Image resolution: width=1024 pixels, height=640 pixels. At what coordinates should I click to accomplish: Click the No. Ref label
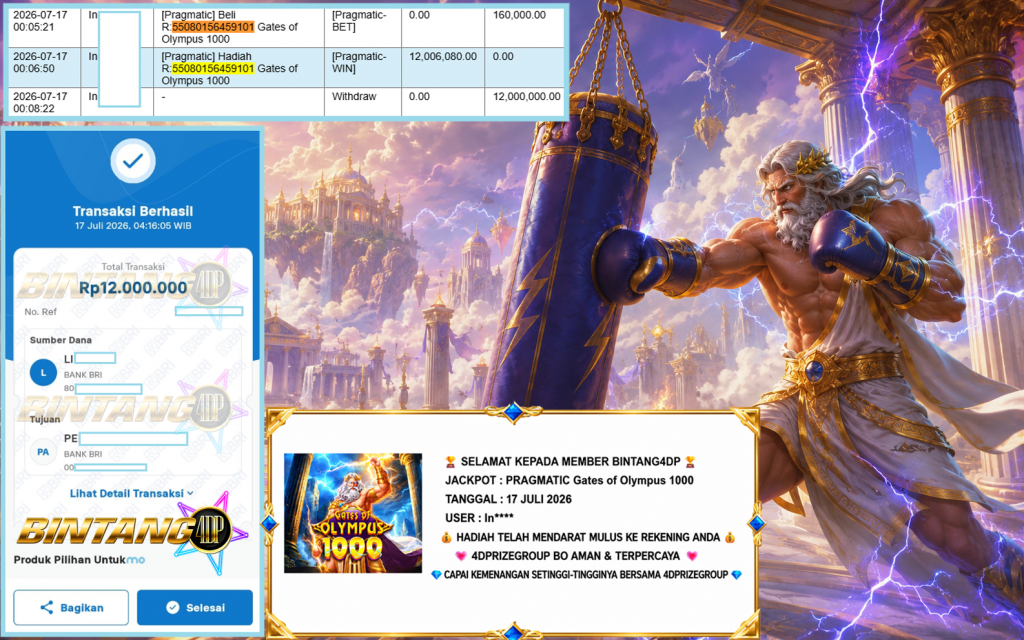pos(40,312)
